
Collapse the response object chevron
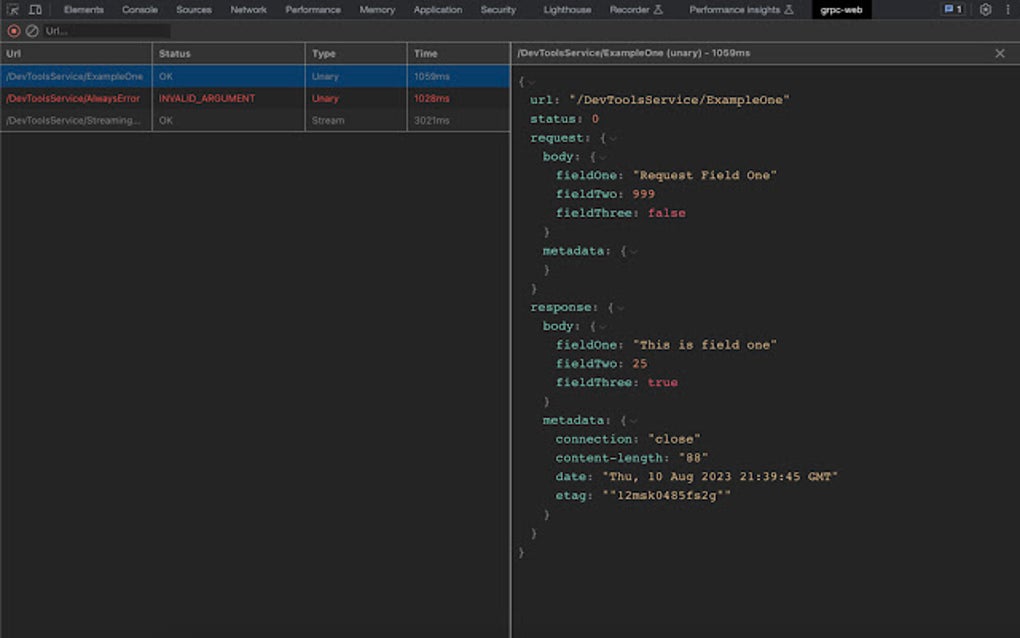click(620, 308)
